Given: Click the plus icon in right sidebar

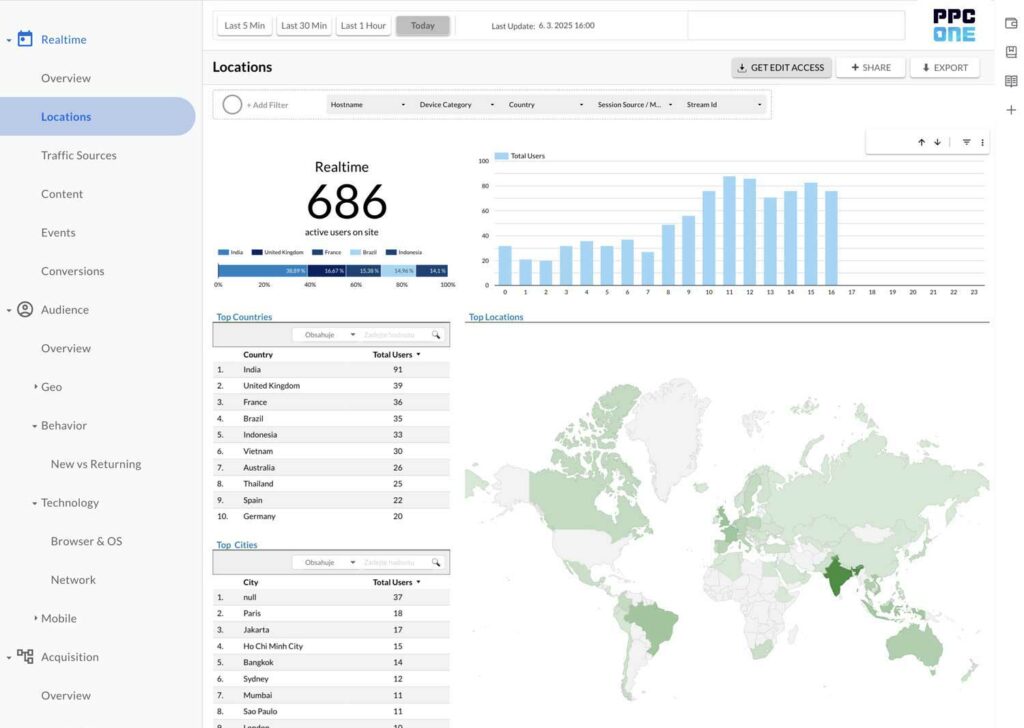Looking at the screenshot, I should pyautogui.click(x=1011, y=110).
